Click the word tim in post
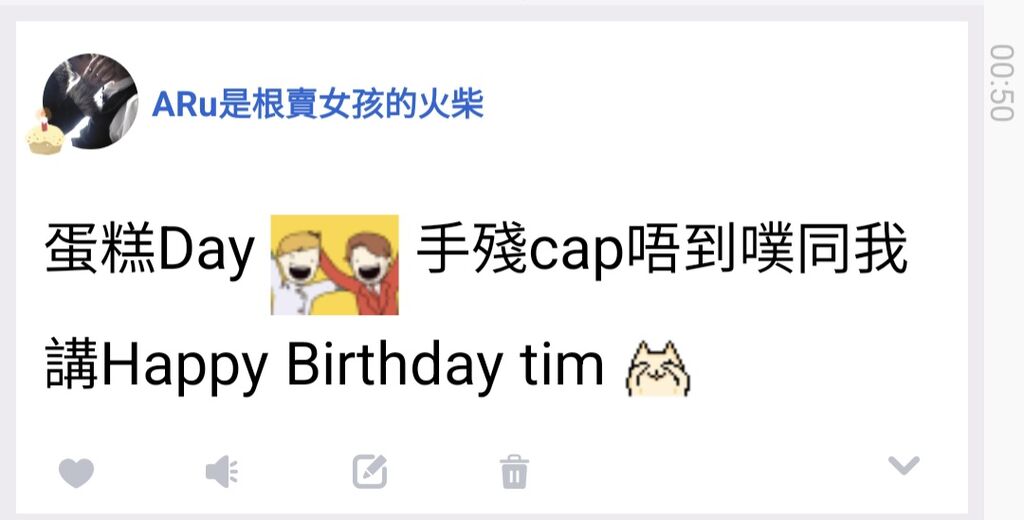 (x=562, y=365)
